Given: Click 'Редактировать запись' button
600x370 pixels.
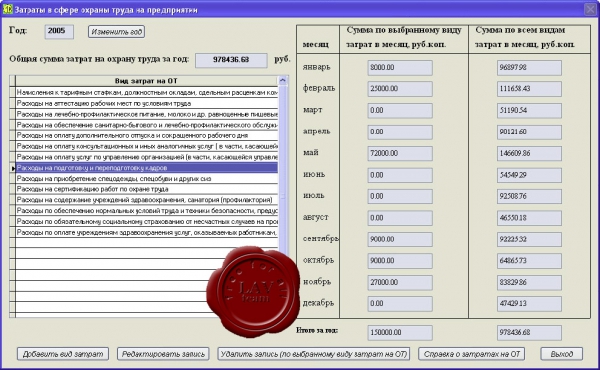Looking at the screenshot, I should coord(163,354).
